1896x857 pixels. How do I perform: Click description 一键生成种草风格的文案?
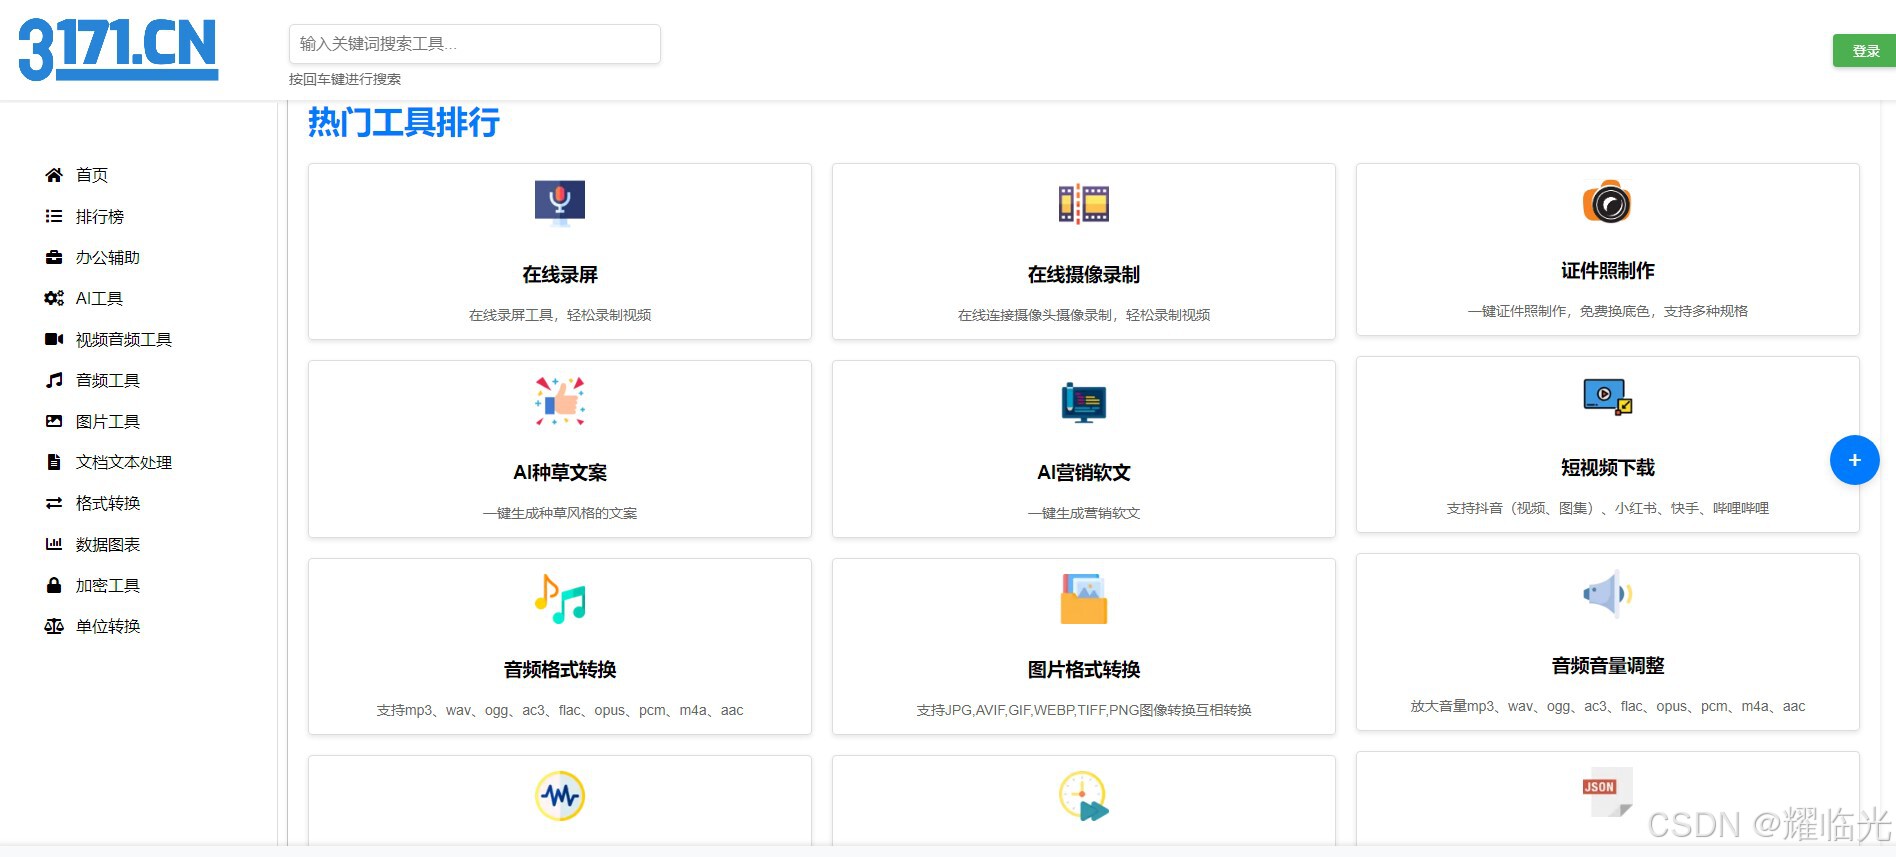click(560, 513)
